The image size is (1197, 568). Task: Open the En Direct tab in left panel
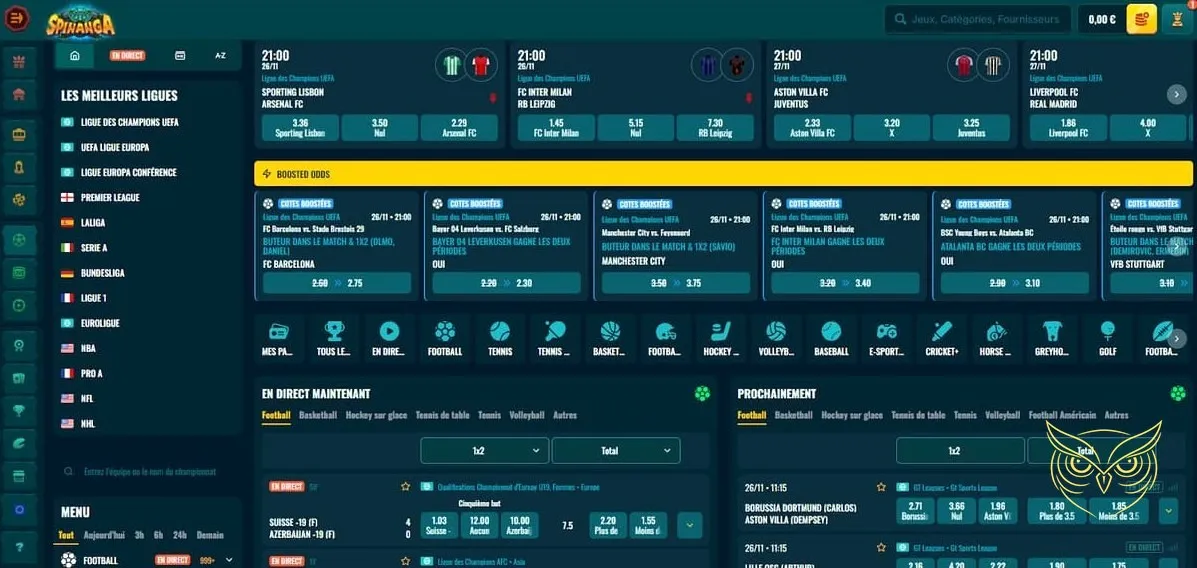coord(127,56)
